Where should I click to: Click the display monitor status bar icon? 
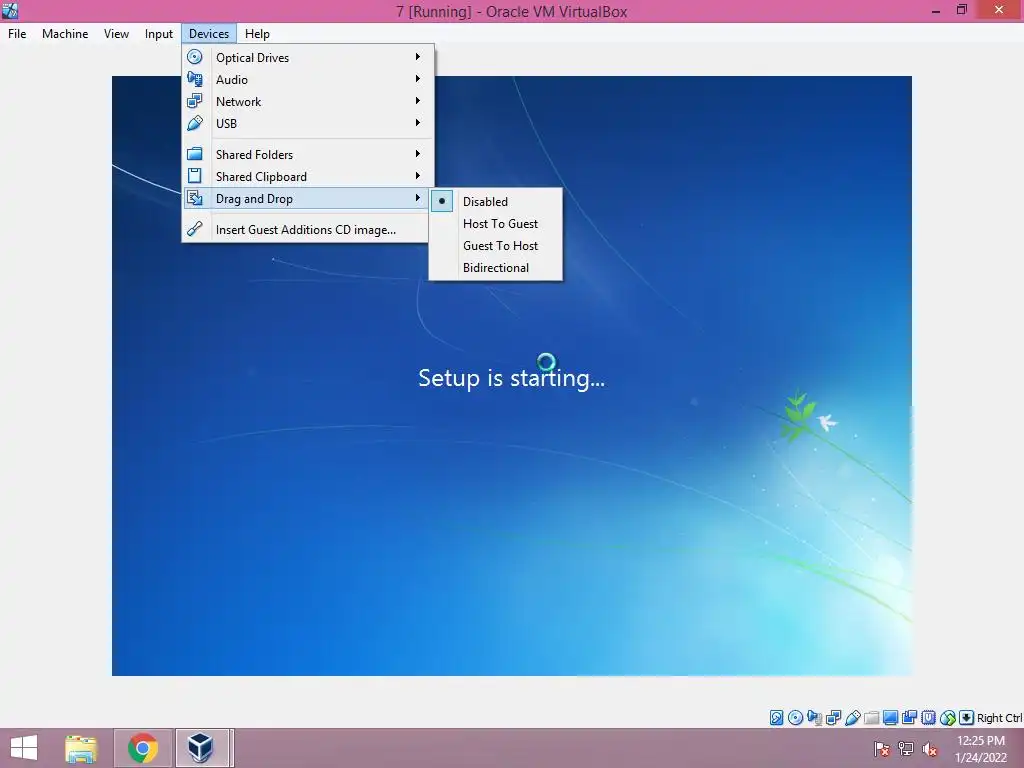[x=890, y=718]
